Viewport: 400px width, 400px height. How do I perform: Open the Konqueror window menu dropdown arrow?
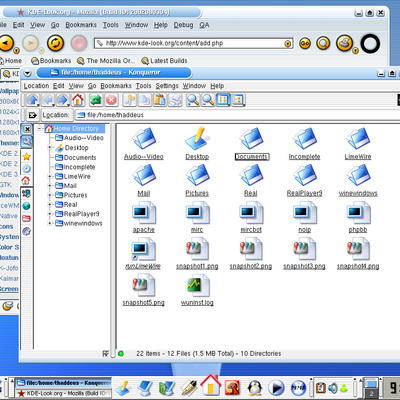coord(28,73)
